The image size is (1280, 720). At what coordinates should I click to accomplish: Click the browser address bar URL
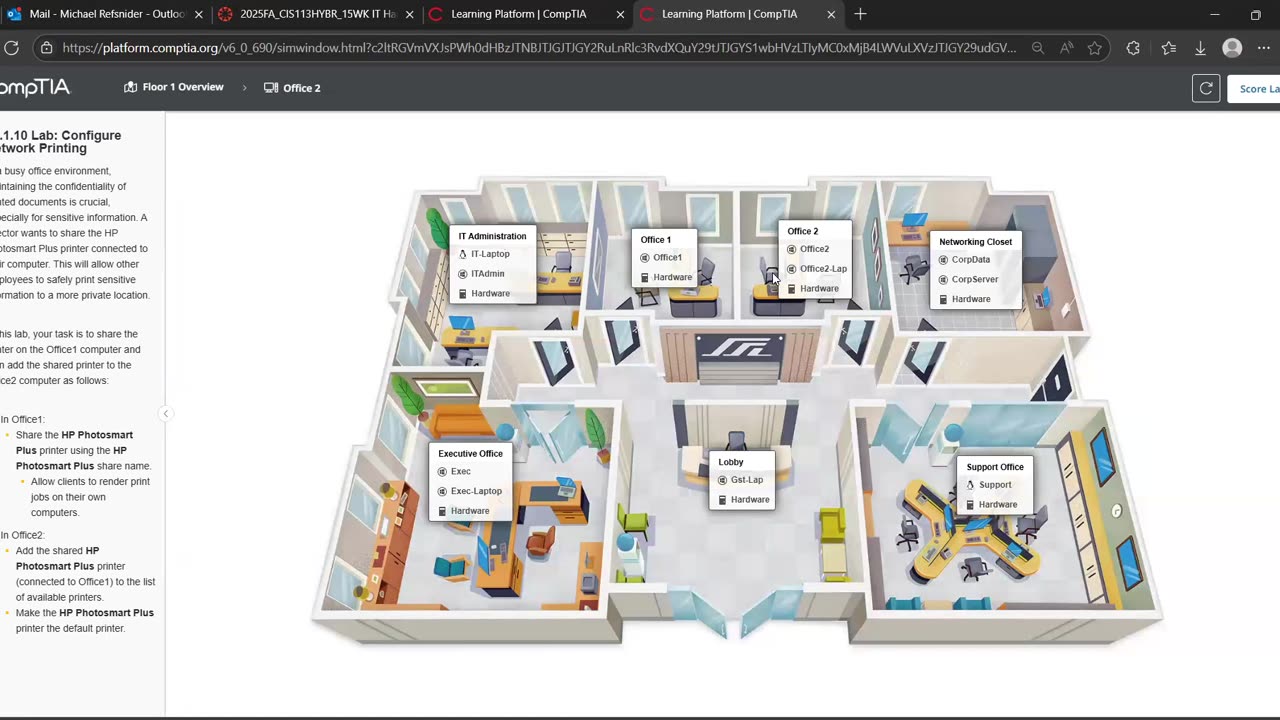539,48
